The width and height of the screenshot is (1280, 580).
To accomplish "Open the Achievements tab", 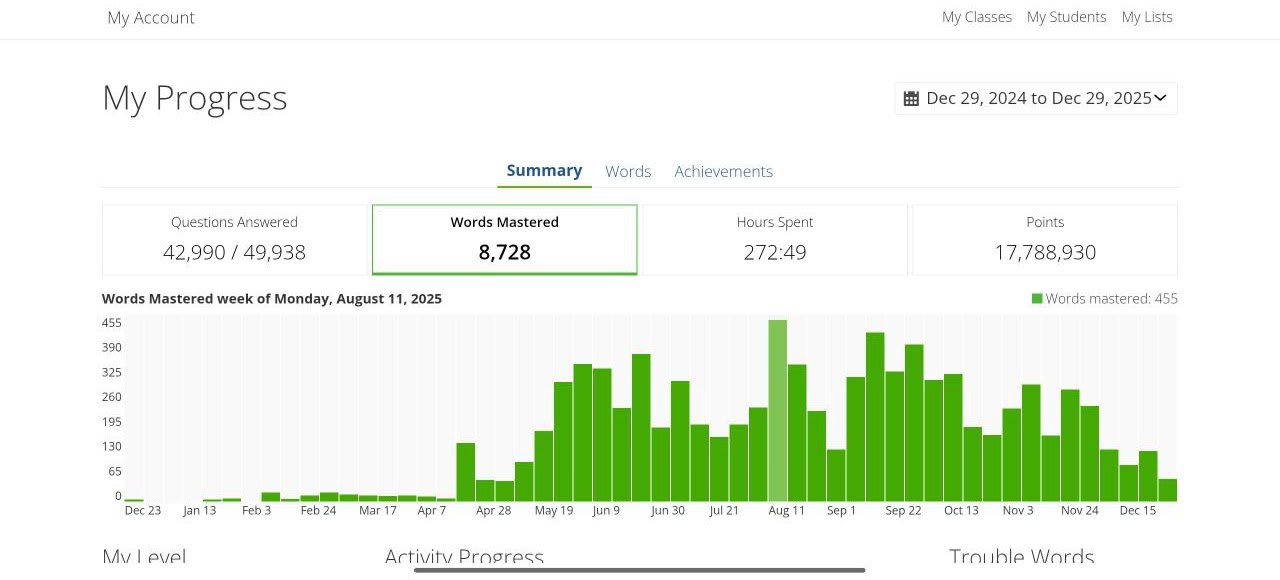I will (723, 171).
